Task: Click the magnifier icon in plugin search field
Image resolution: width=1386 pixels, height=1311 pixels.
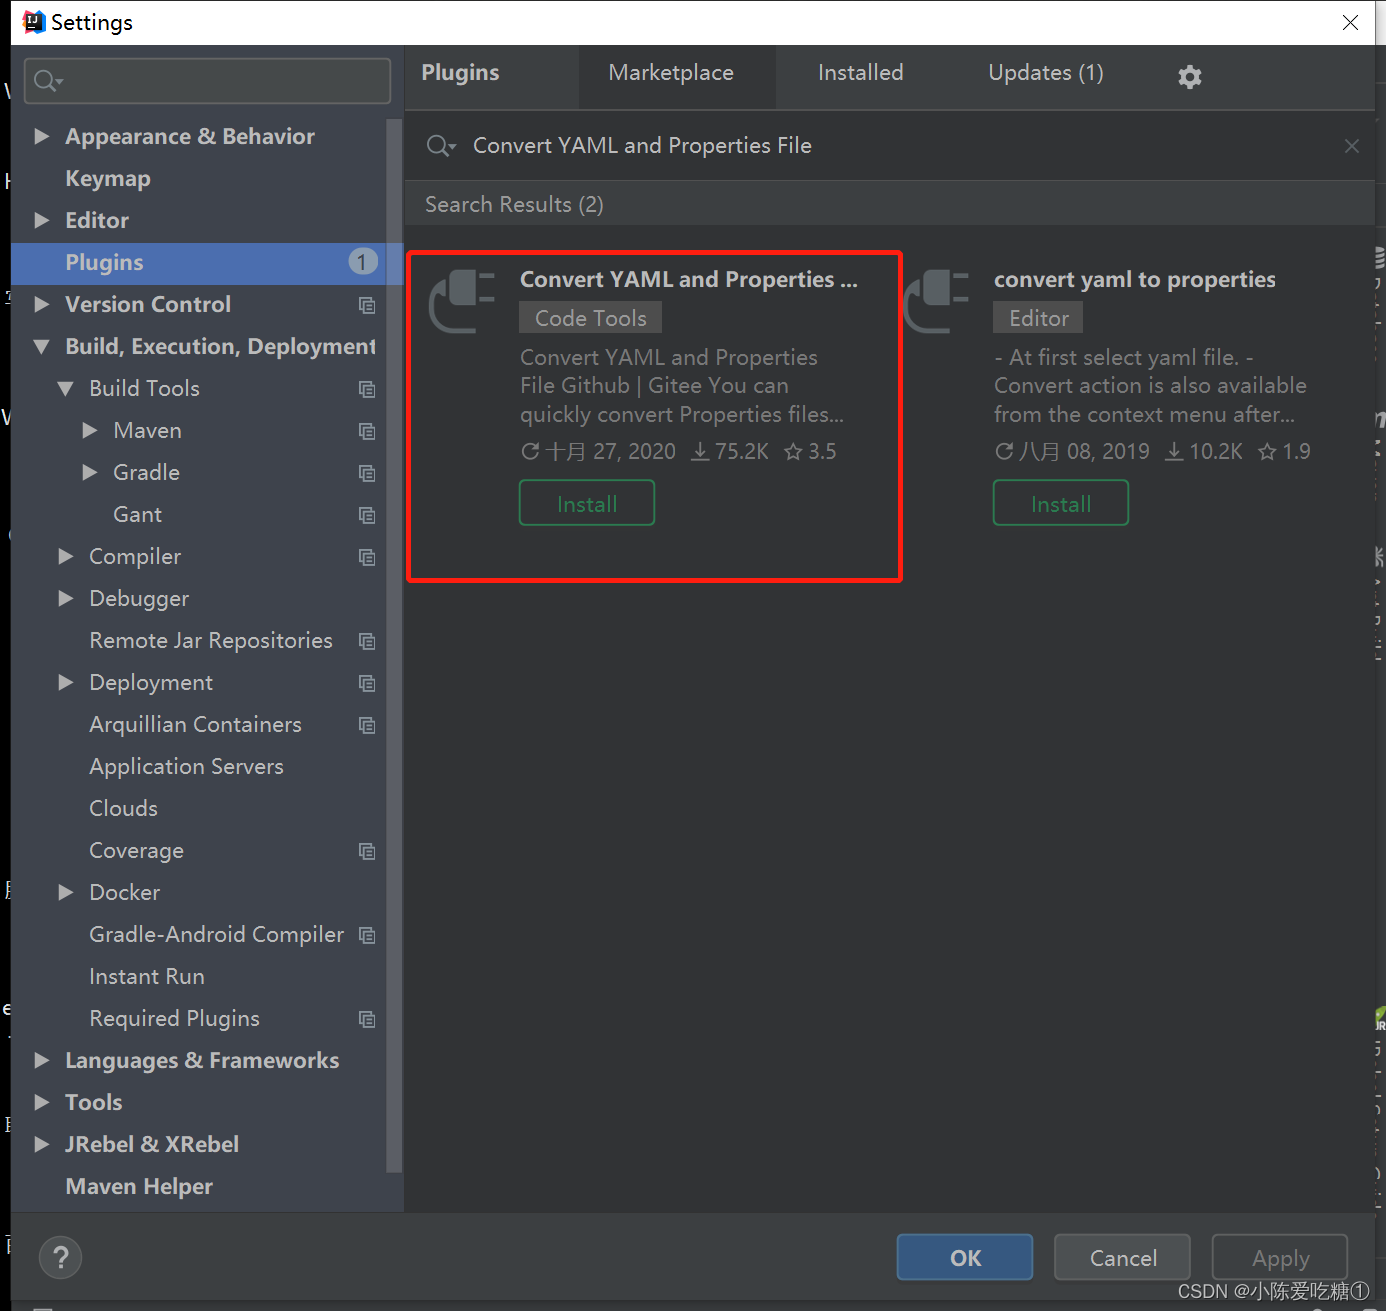Action: [x=441, y=146]
